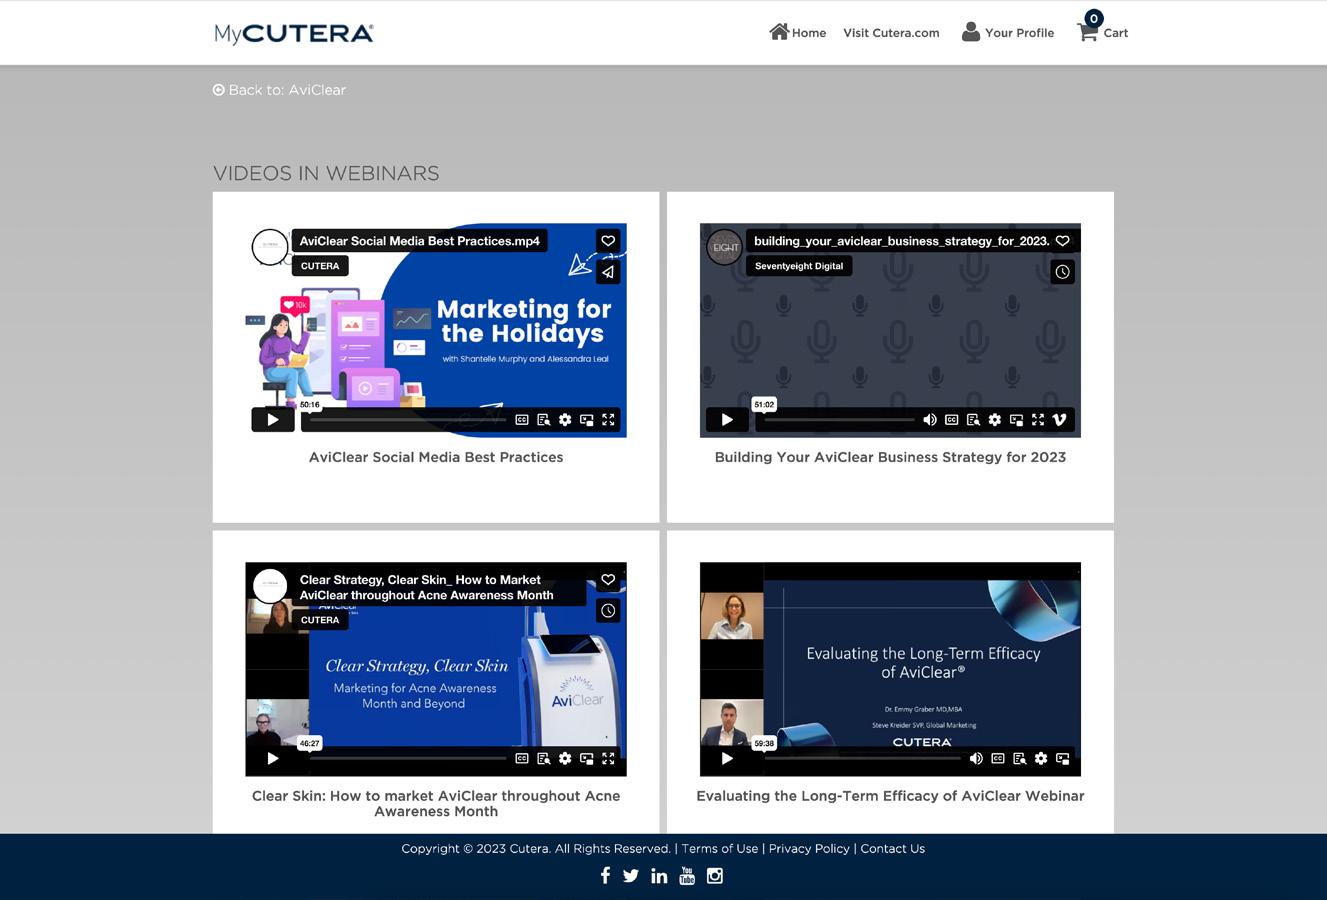This screenshot has height=900, width=1327.
Task: Open transcript in Social Media Best Practices player
Action: pyautogui.click(x=544, y=420)
